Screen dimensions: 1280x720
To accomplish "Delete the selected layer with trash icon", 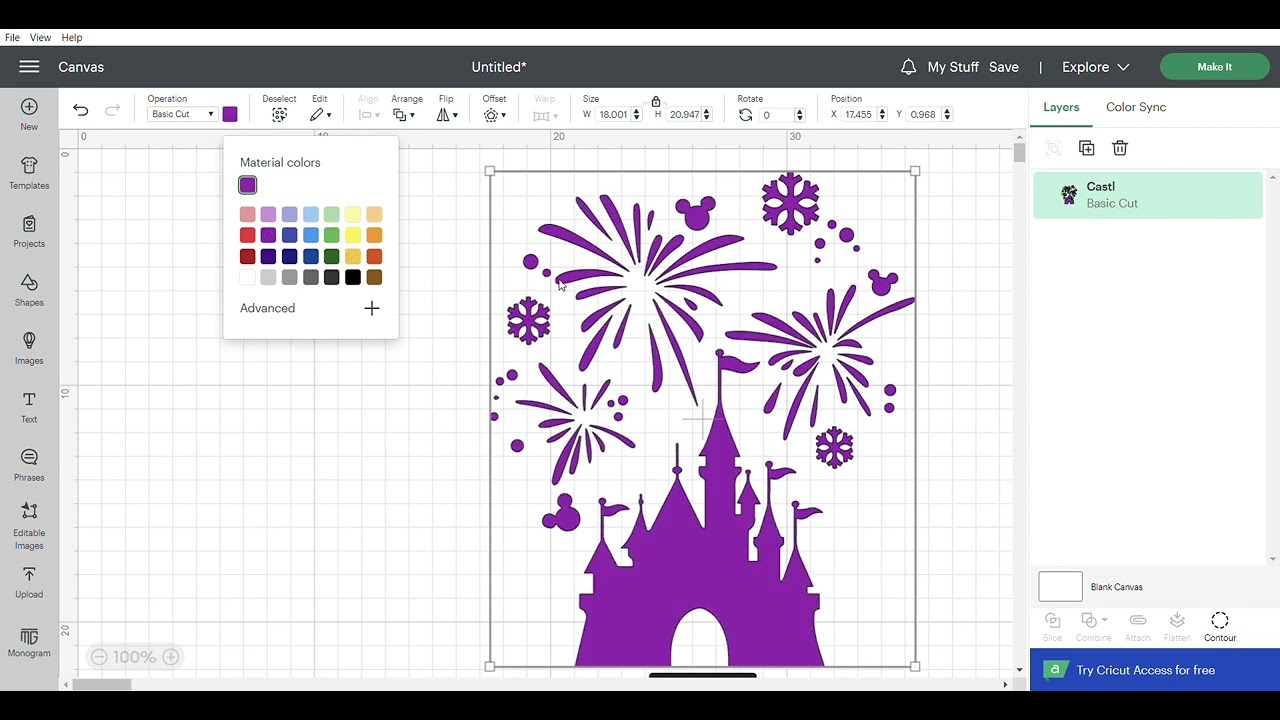I will [1120, 148].
